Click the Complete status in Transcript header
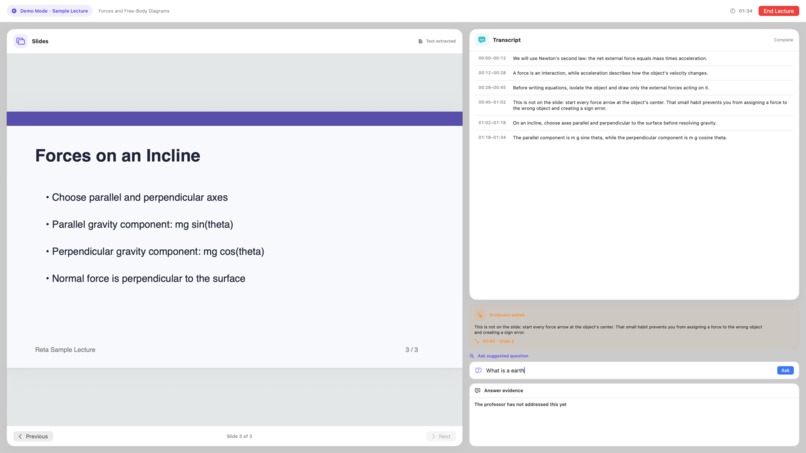The width and height of the screenshot is (806, 453). [x=783, y=40]
